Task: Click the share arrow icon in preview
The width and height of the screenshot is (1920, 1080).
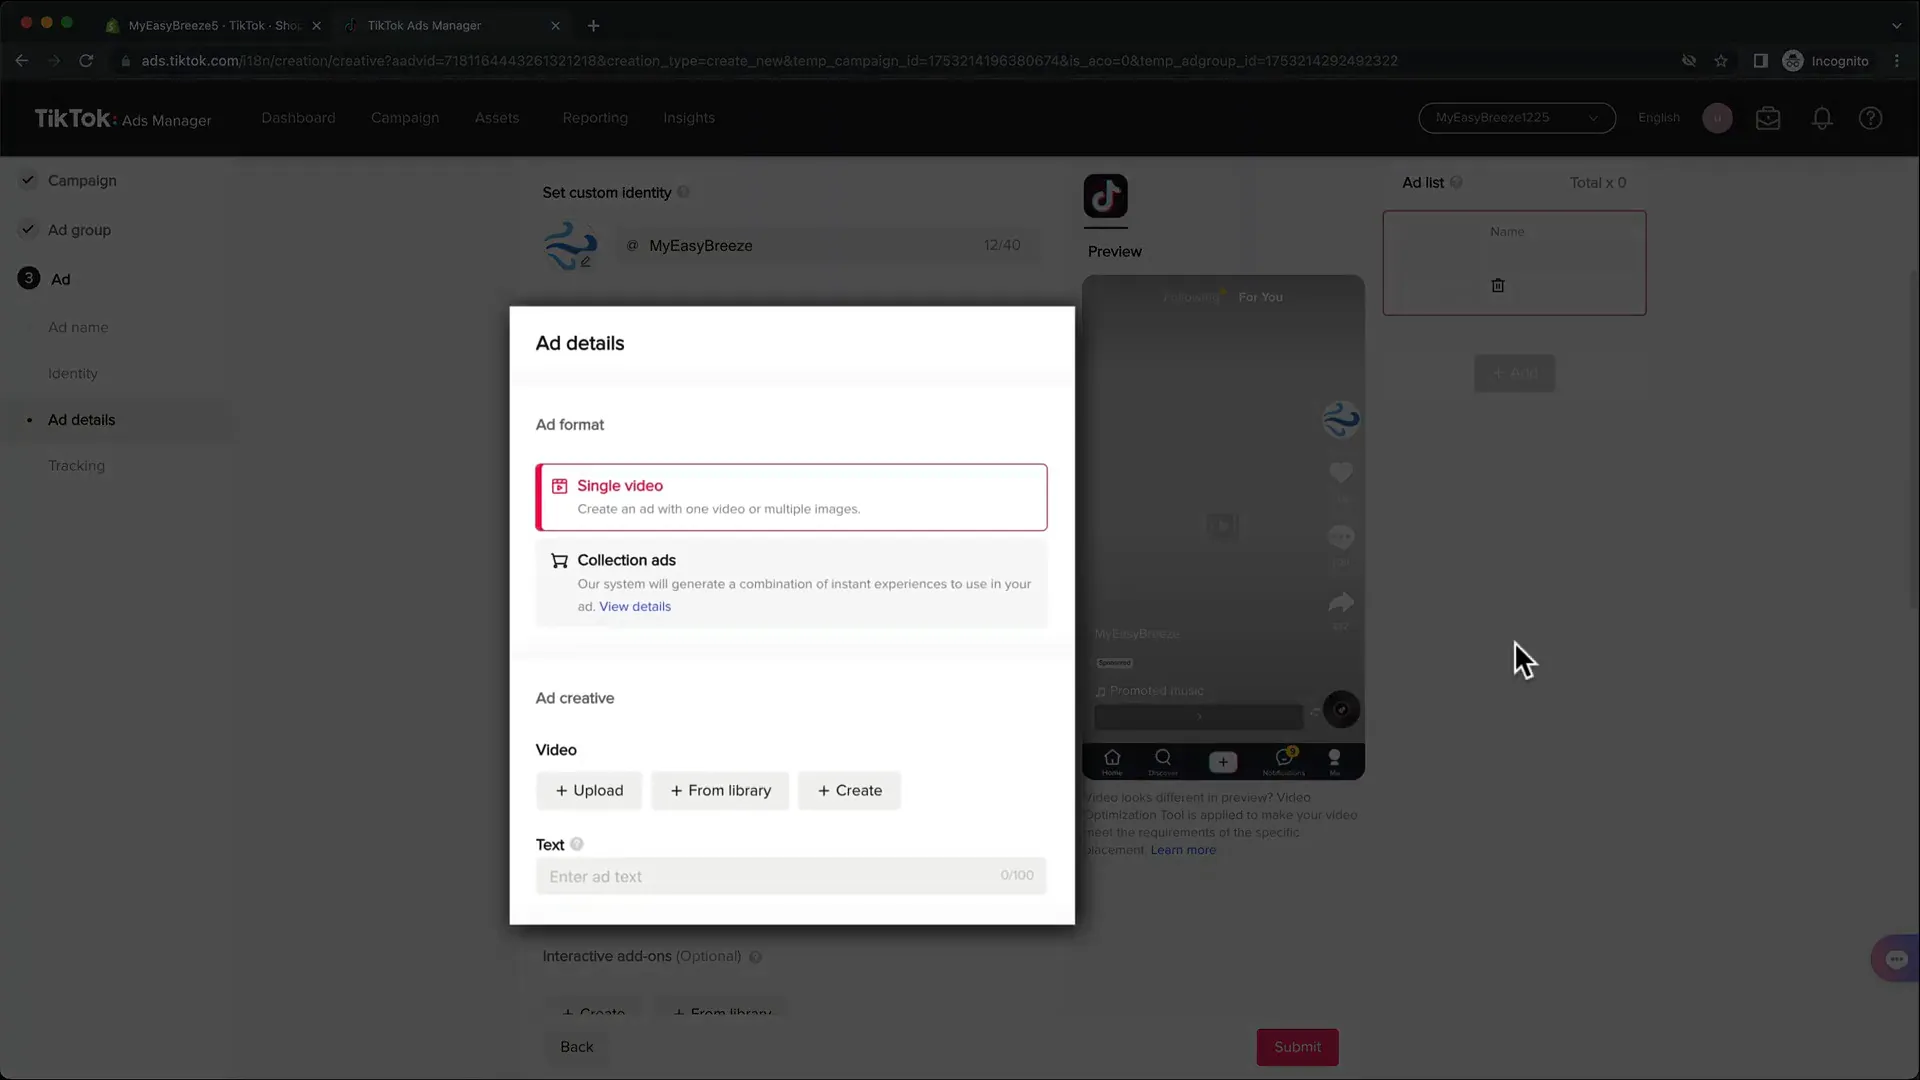Action: (x=1341, y=602)
